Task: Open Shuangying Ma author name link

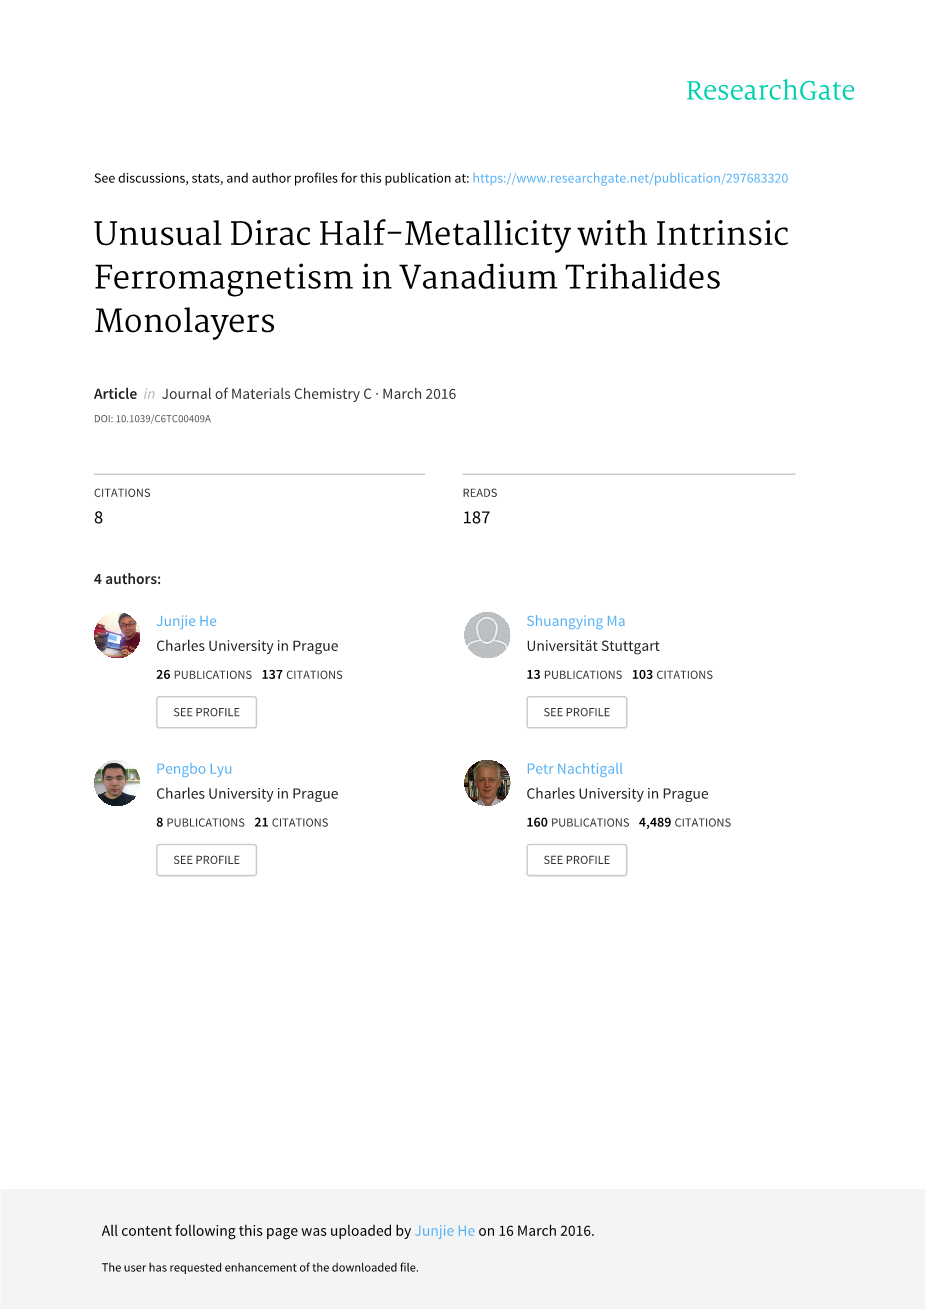Action: point(575,621)
